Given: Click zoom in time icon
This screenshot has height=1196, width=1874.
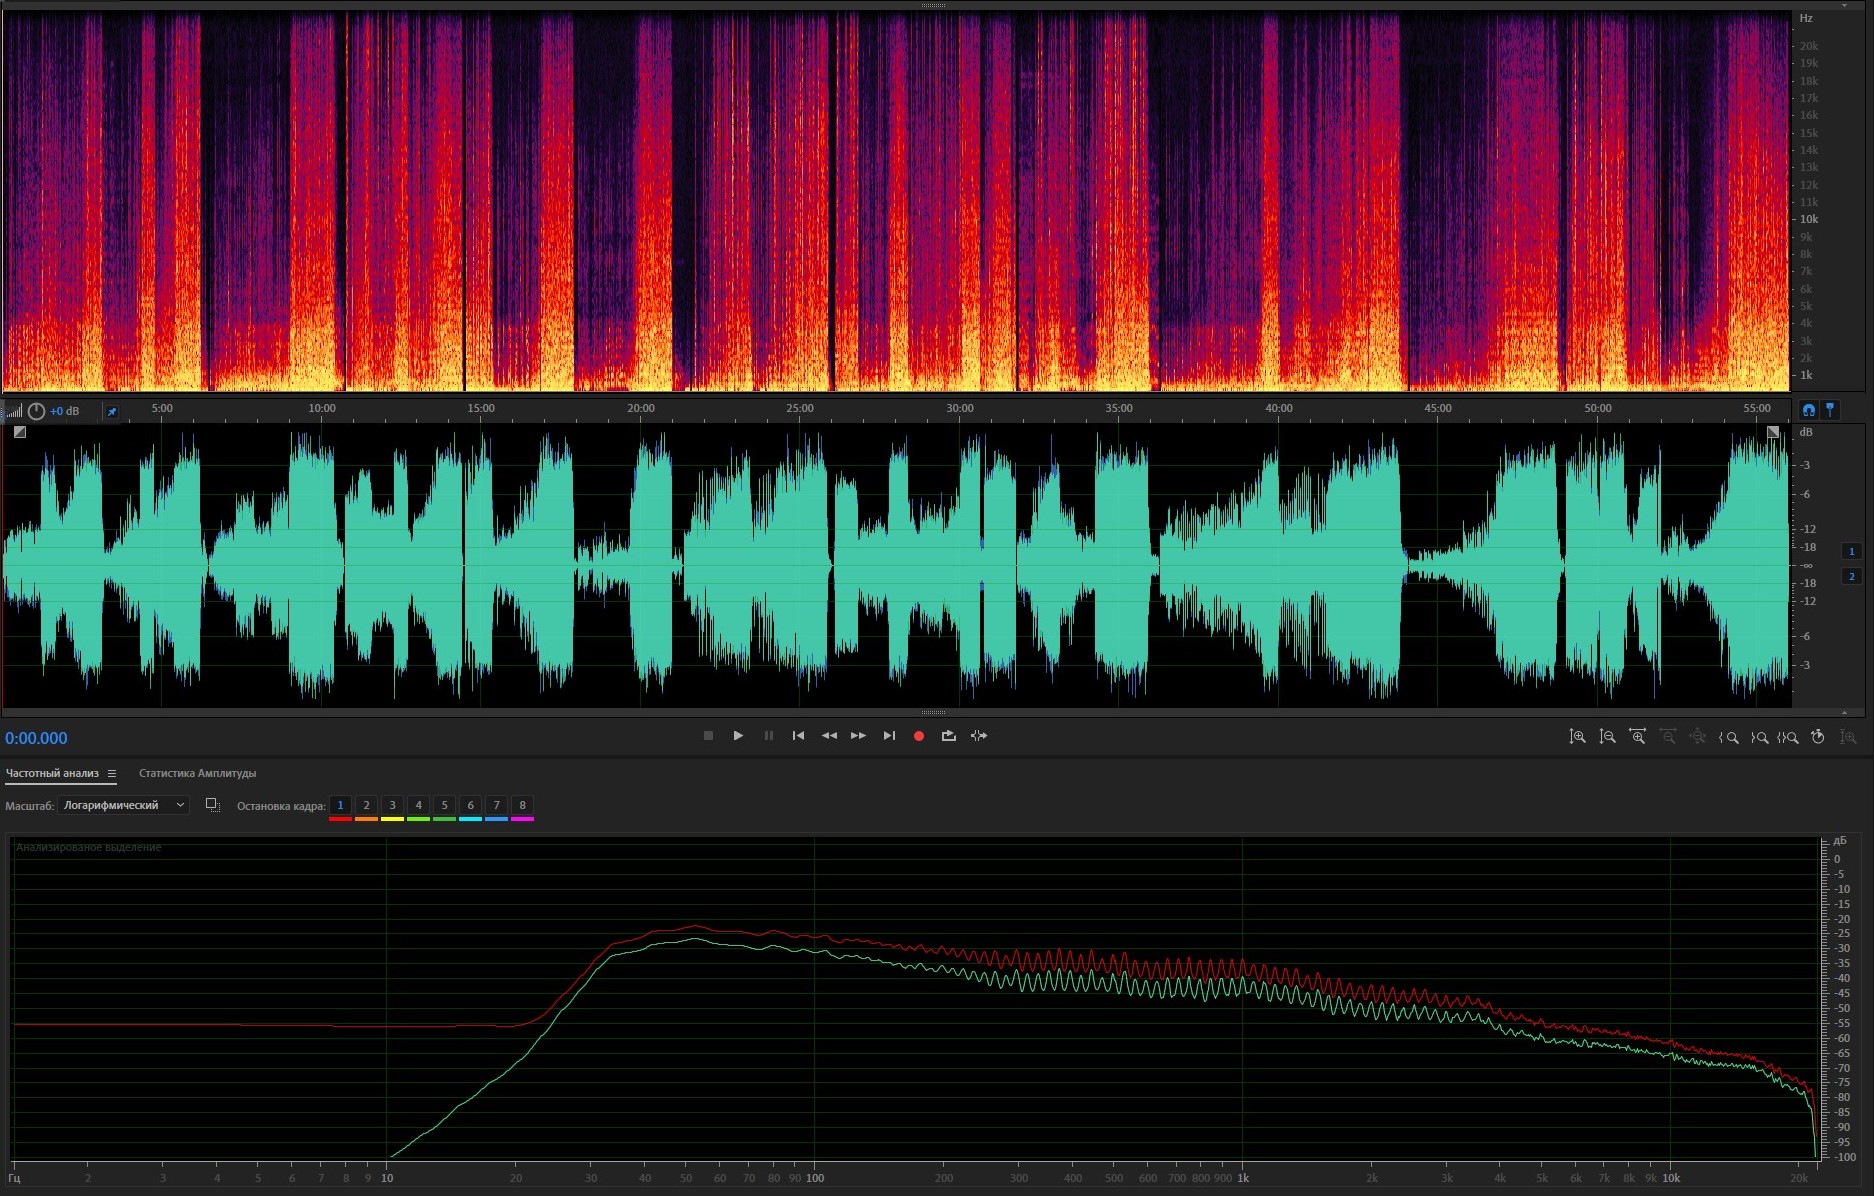Looking at the screenshot, I should pyautogui.click(x=1637, y=737).
